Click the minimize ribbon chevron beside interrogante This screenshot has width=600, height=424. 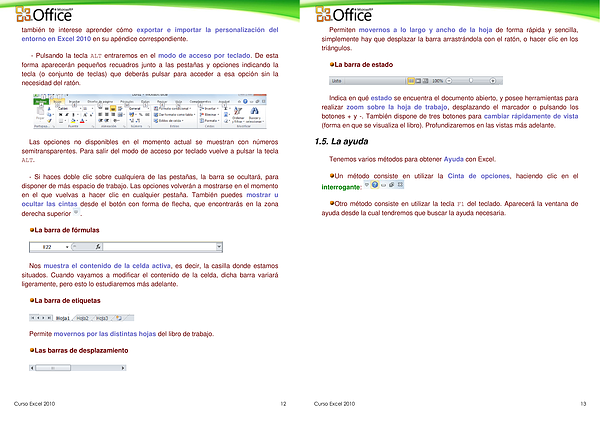pos(367,184)
